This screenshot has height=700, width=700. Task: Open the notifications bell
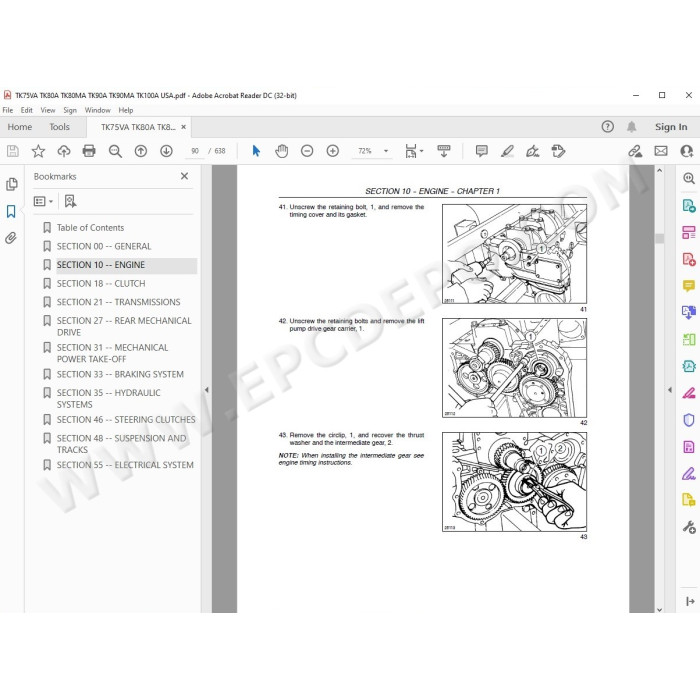631,127
